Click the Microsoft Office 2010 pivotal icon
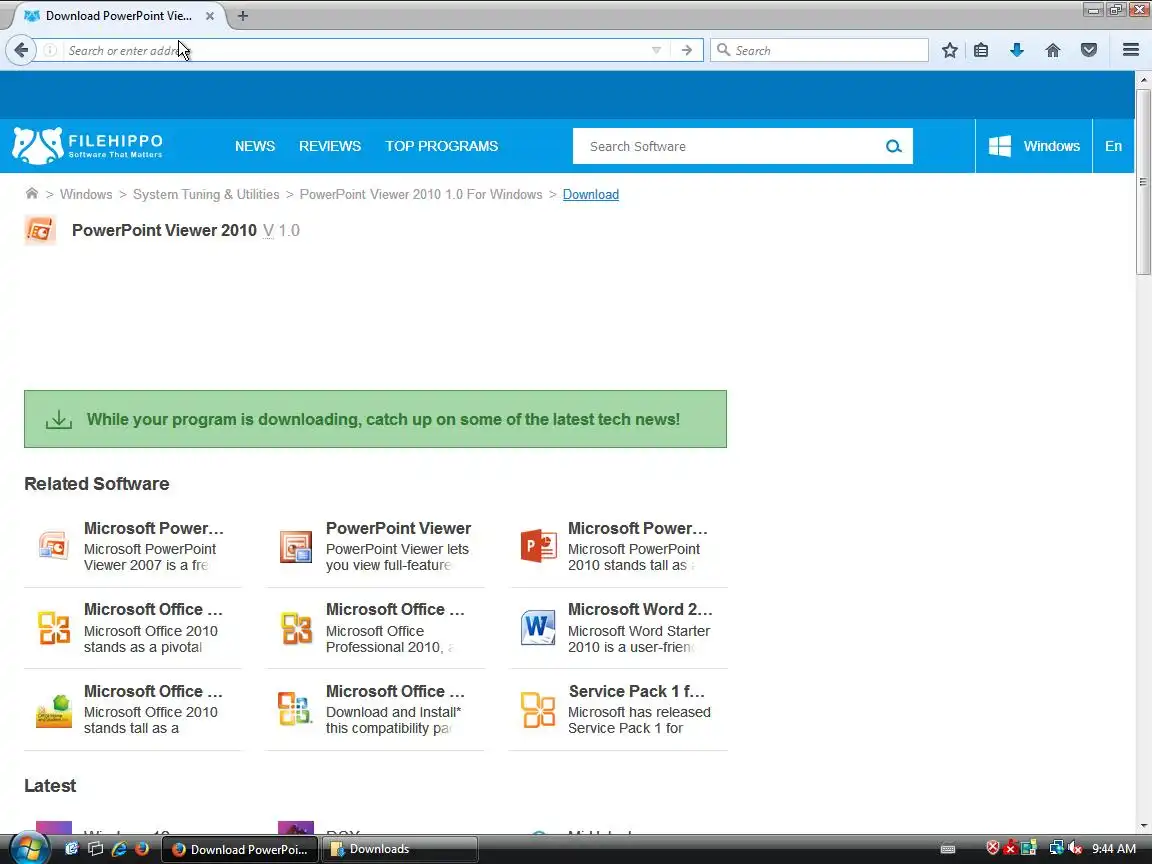1152x864 pixels. click(x=54, y=628)
